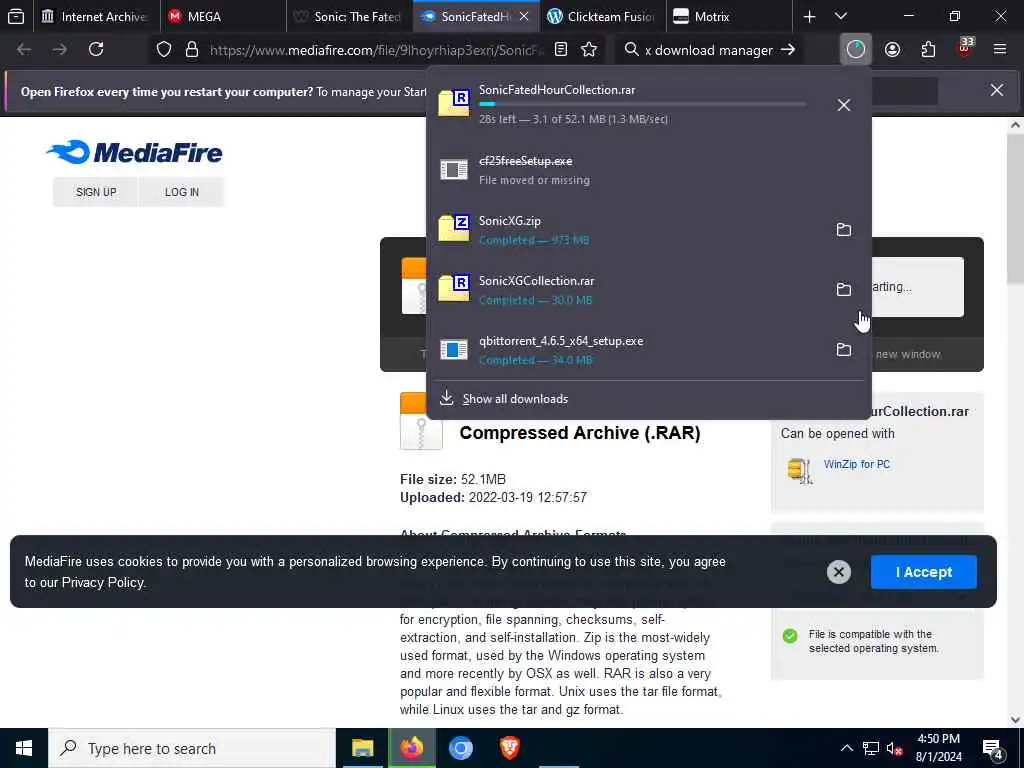Bookmark this page with star icon
The width and height of the screenshot is (1024, 768).
[589, 50]
